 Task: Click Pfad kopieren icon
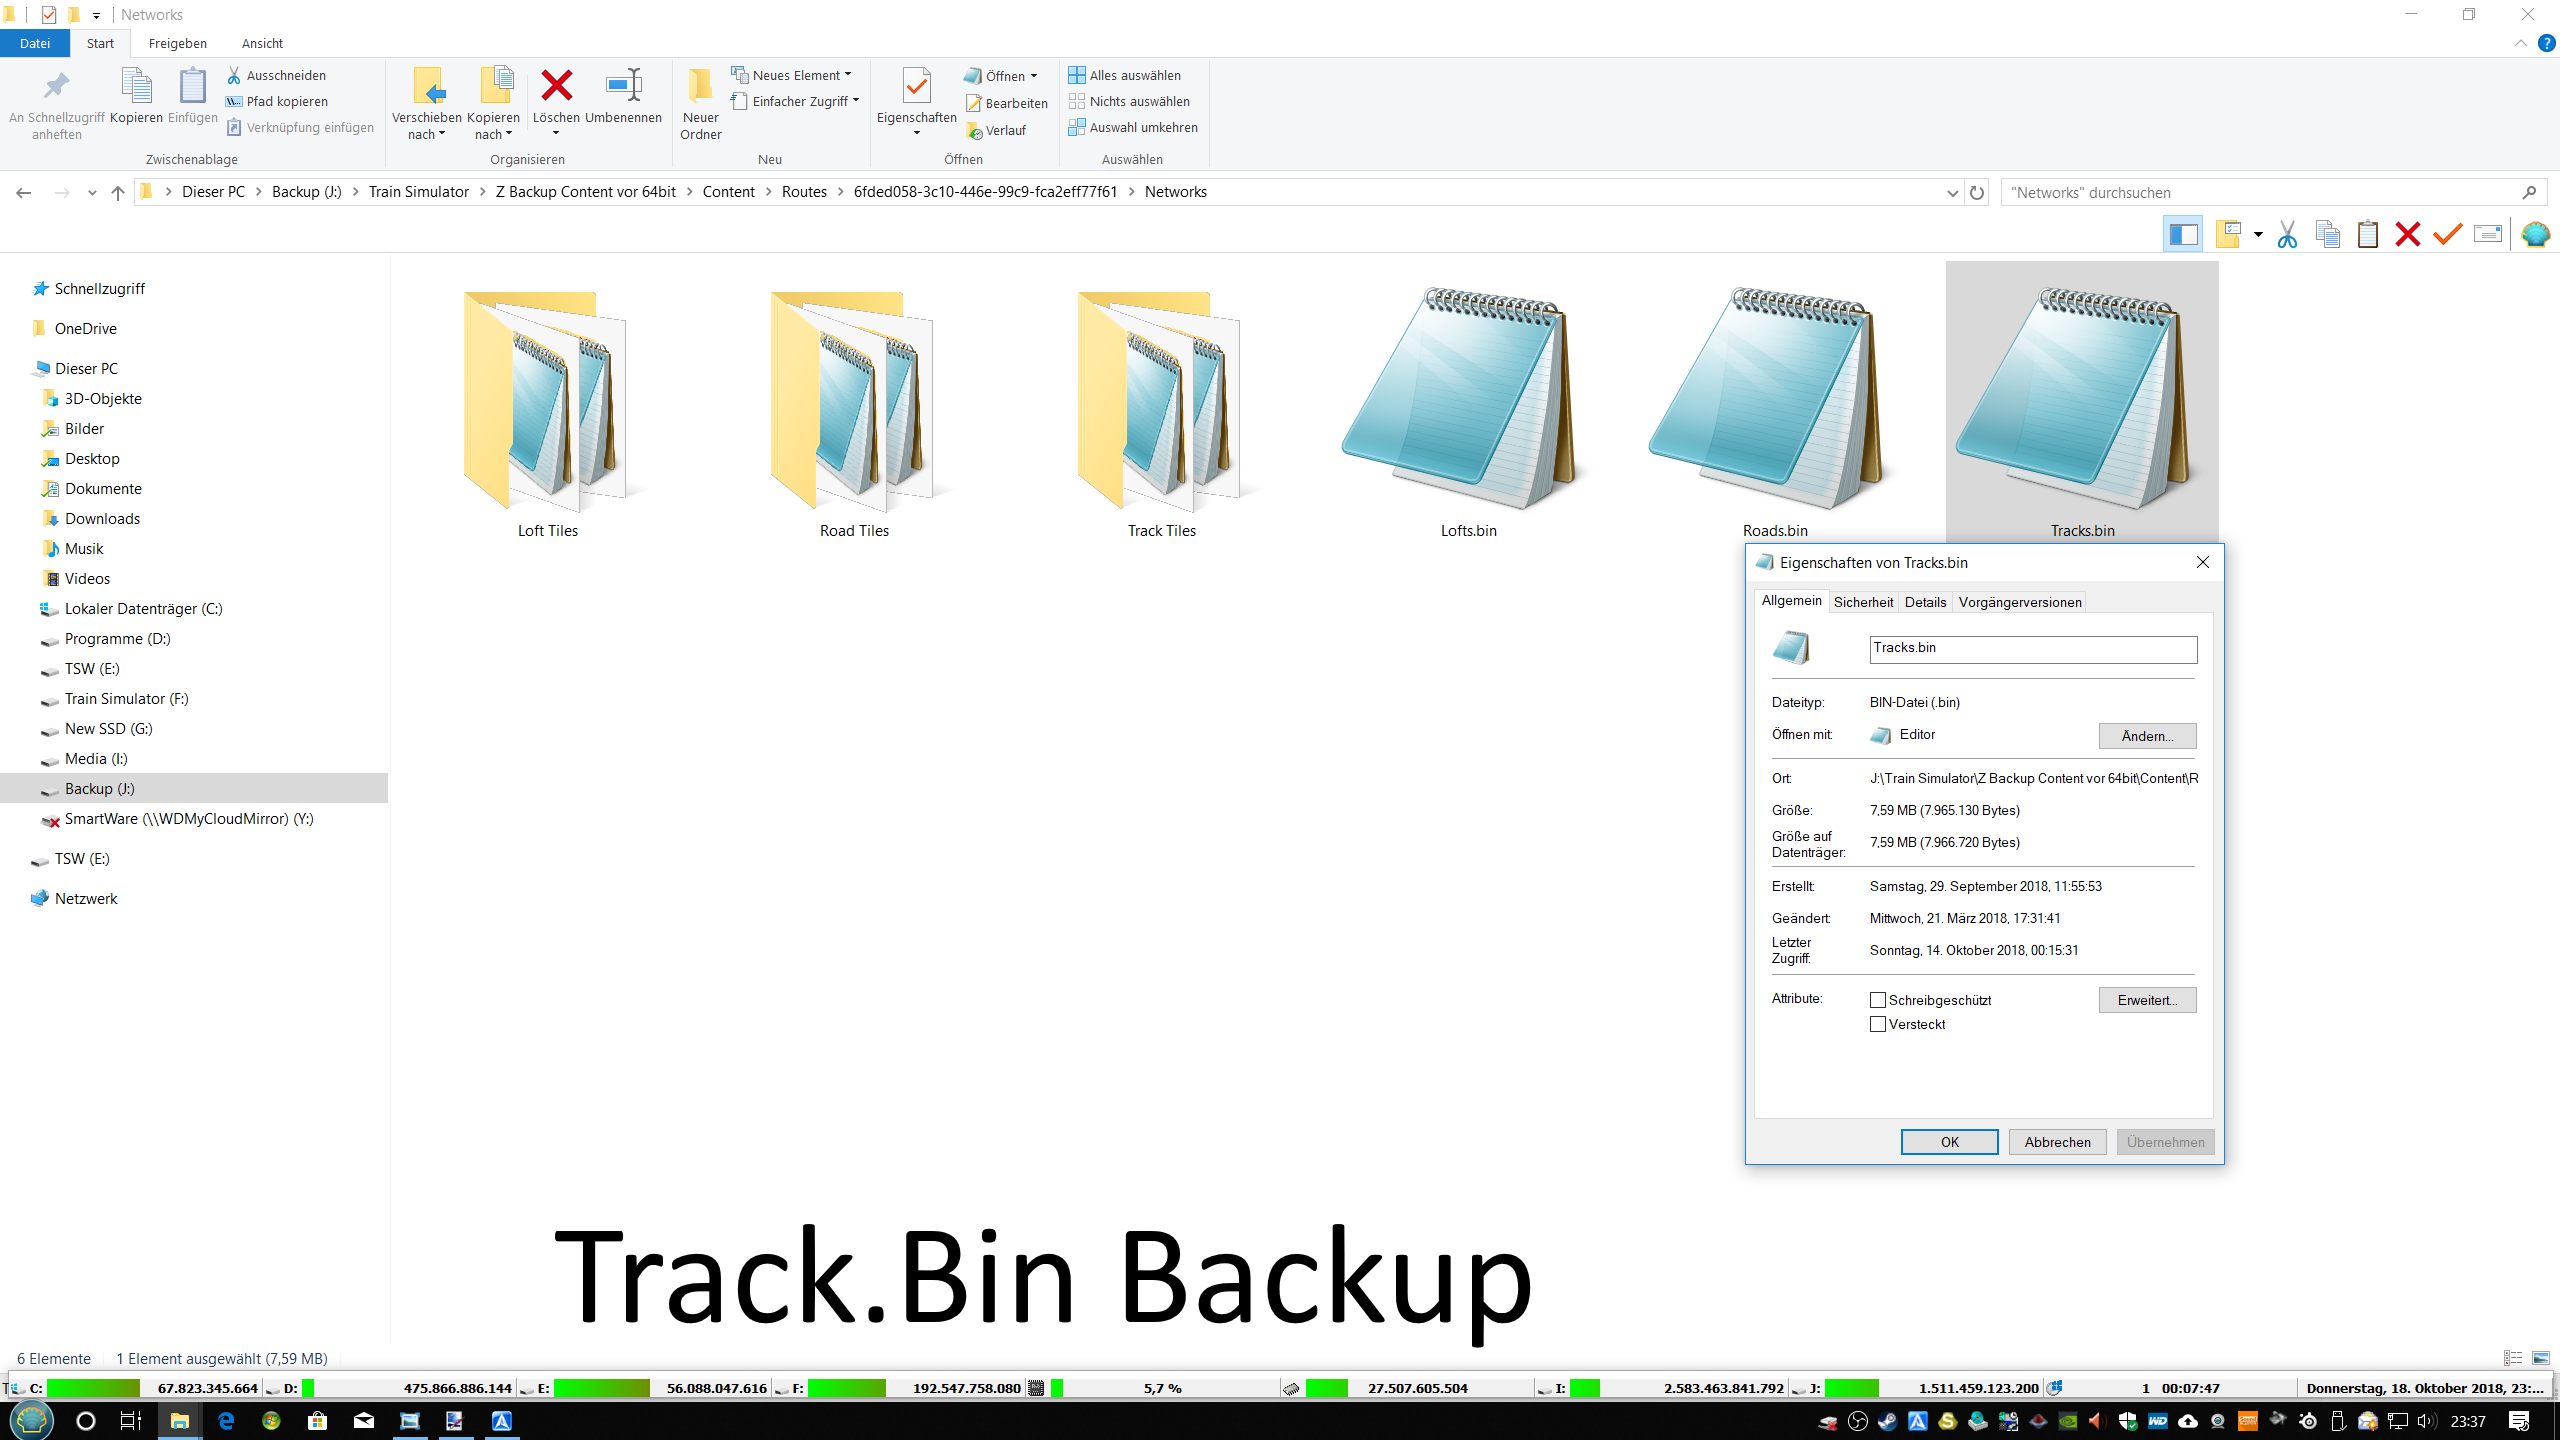click(x=235, y=101)
